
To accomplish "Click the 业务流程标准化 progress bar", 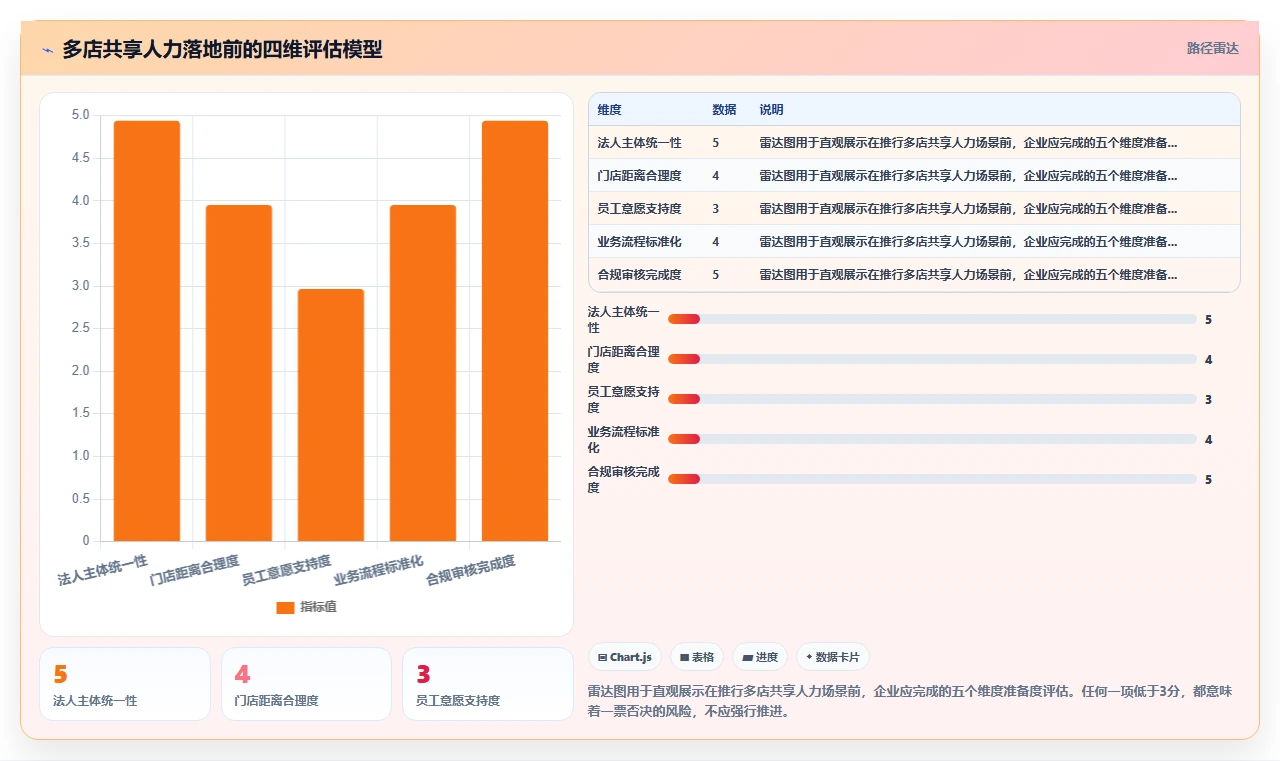I will pos(932,439).
